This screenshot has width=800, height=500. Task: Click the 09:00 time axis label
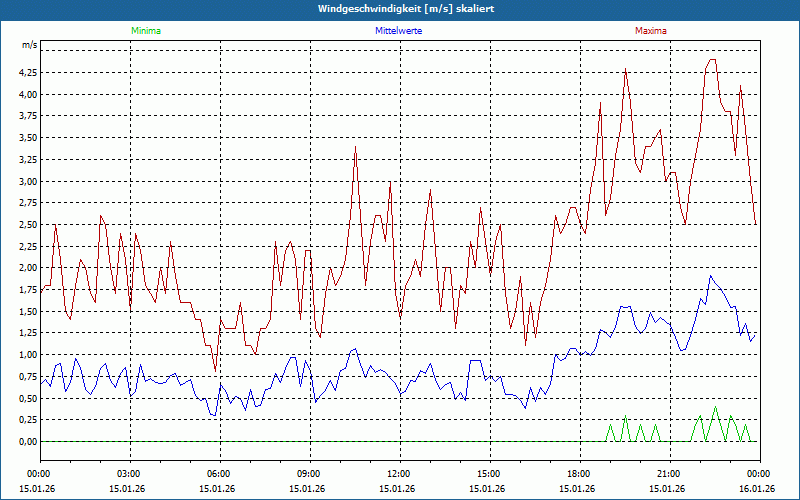tap(309, 474)
